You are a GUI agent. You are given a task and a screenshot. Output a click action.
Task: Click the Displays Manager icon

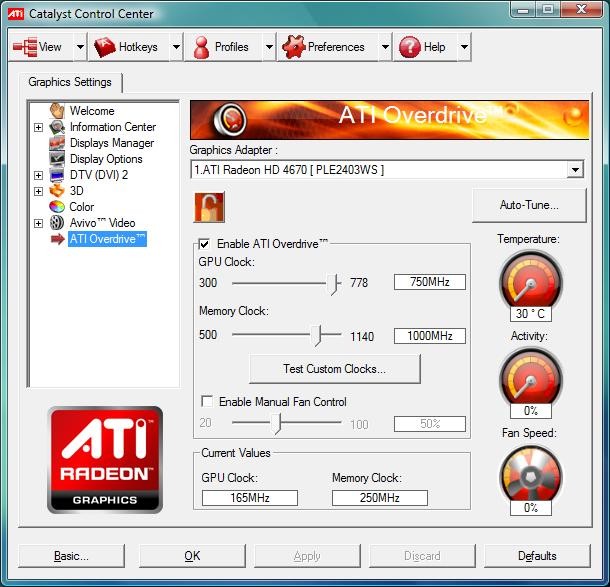57,143
